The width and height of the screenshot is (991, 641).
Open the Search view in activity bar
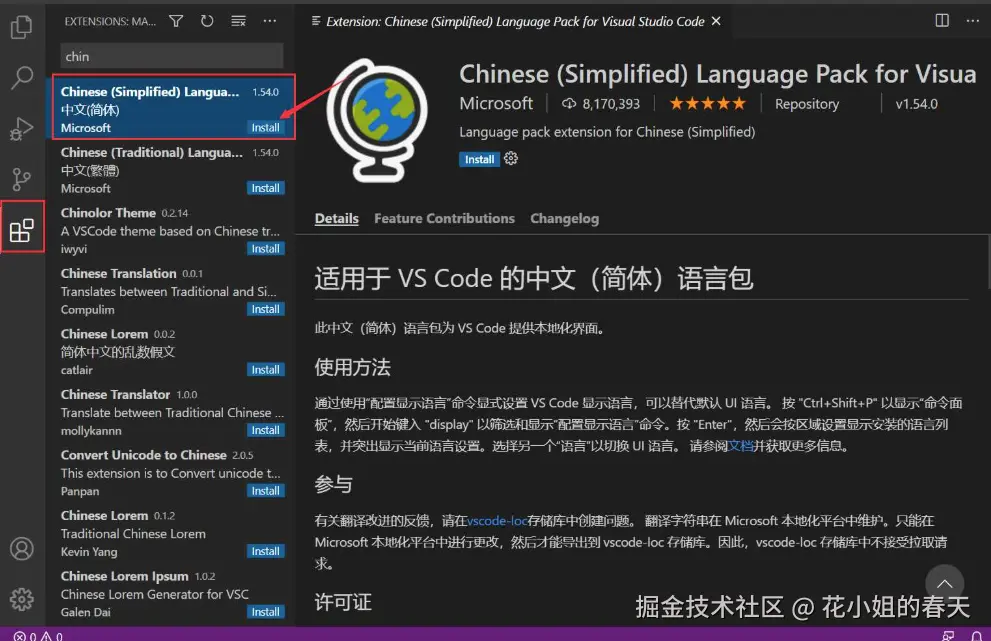(x=21, y=78)
